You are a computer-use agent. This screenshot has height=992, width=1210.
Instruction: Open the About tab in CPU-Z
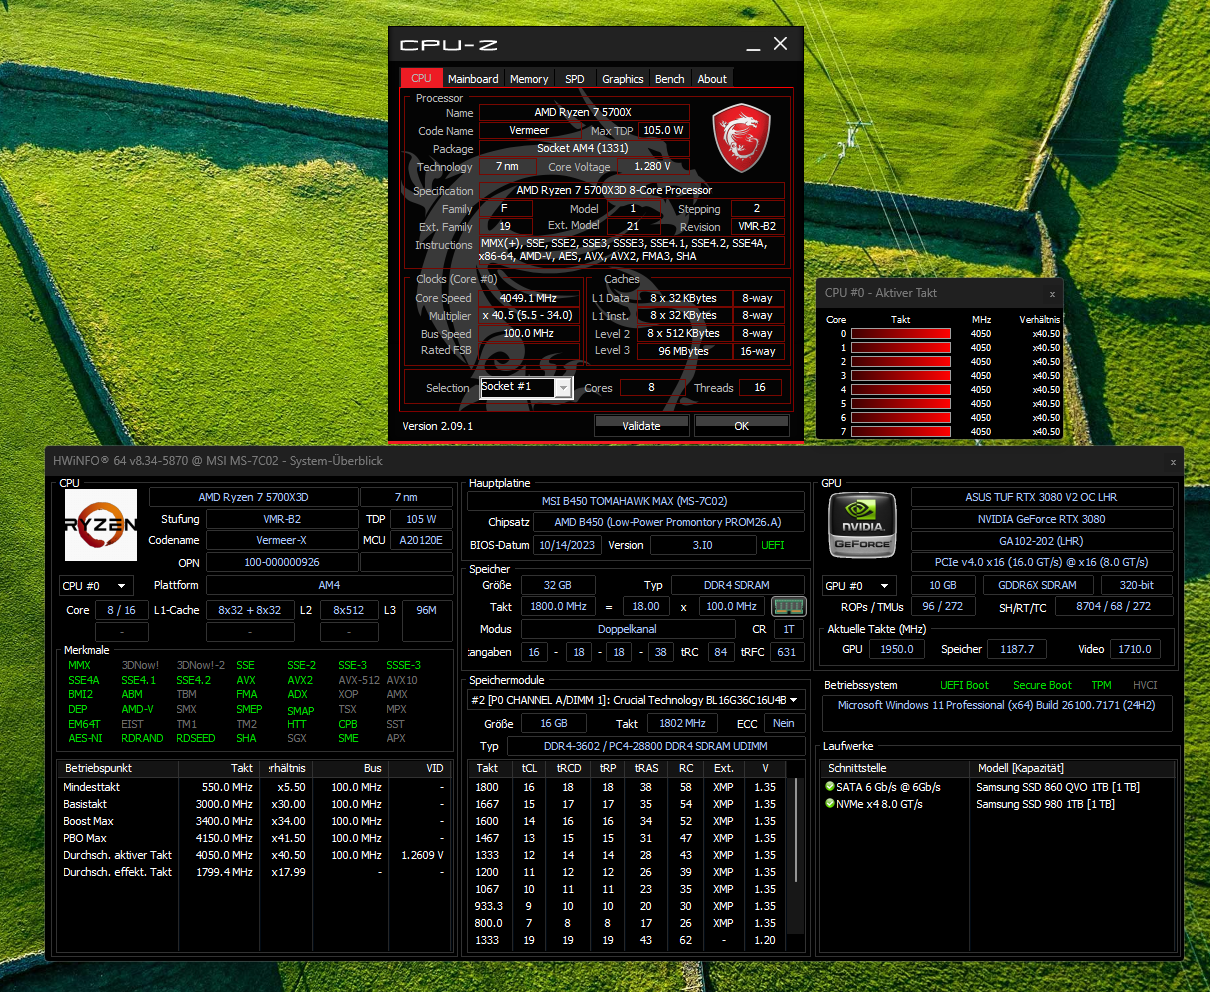(712, 78)
